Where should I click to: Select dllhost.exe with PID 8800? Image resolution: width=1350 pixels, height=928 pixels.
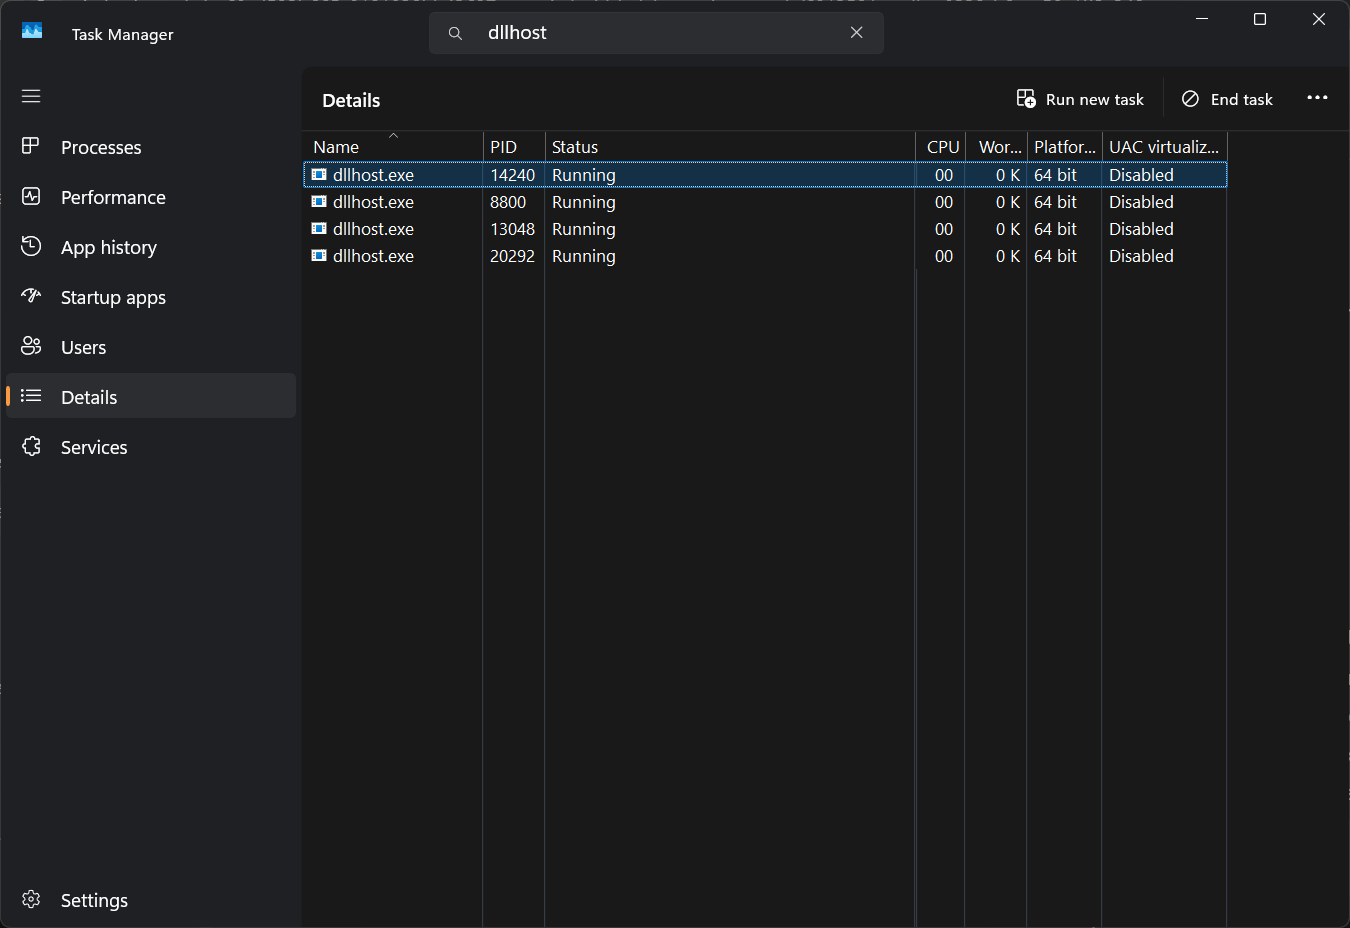click(374, 202)
